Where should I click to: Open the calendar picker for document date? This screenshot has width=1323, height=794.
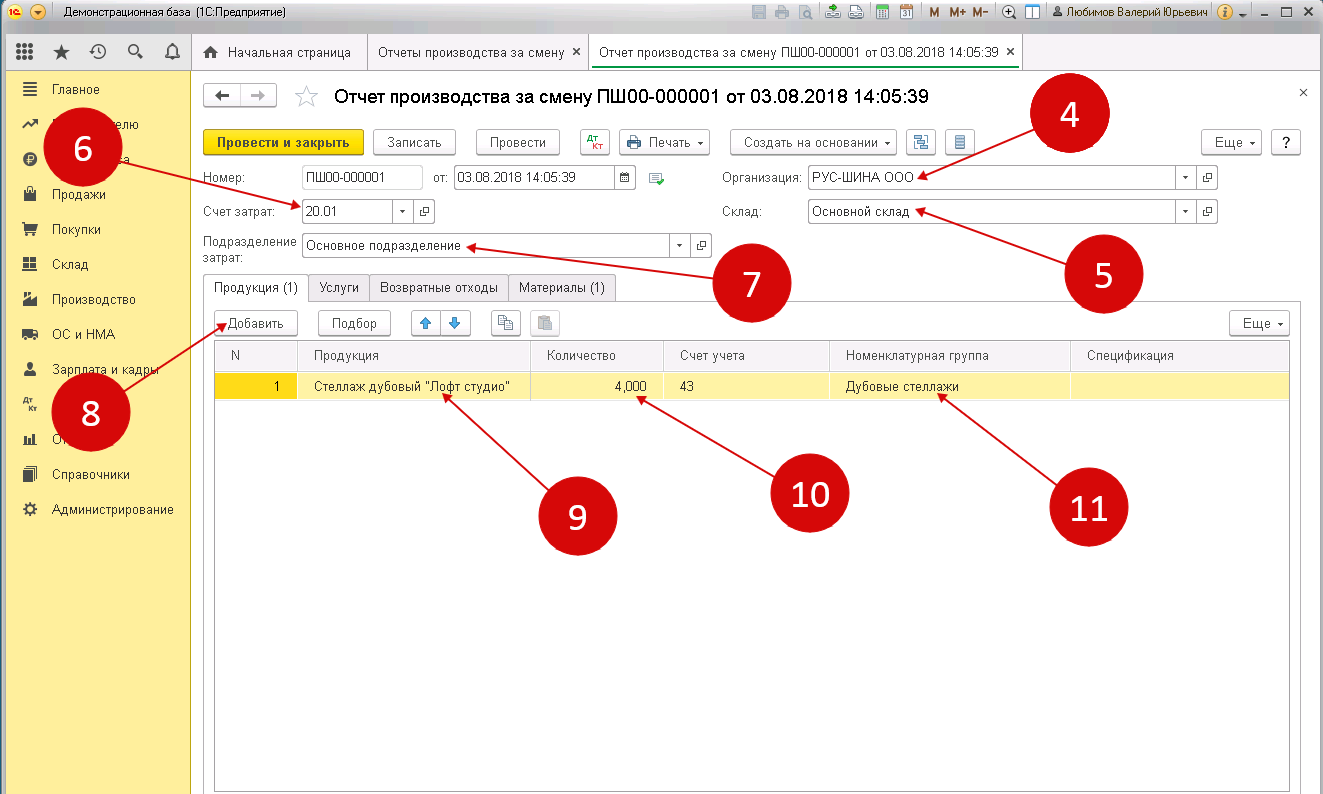click(x=626, y=178)
